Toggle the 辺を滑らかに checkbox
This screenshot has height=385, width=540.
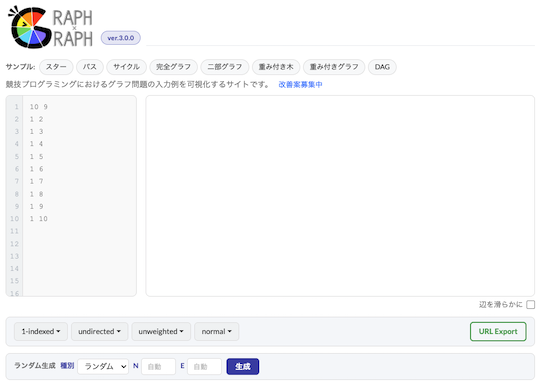(530, 304)
